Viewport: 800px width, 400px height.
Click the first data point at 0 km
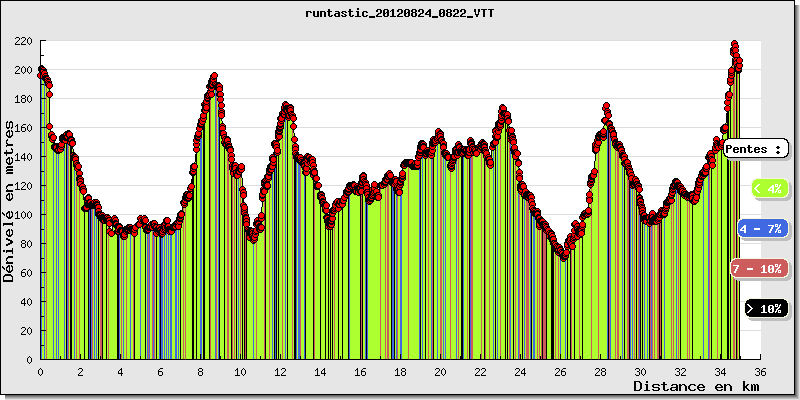click(41, 74)
